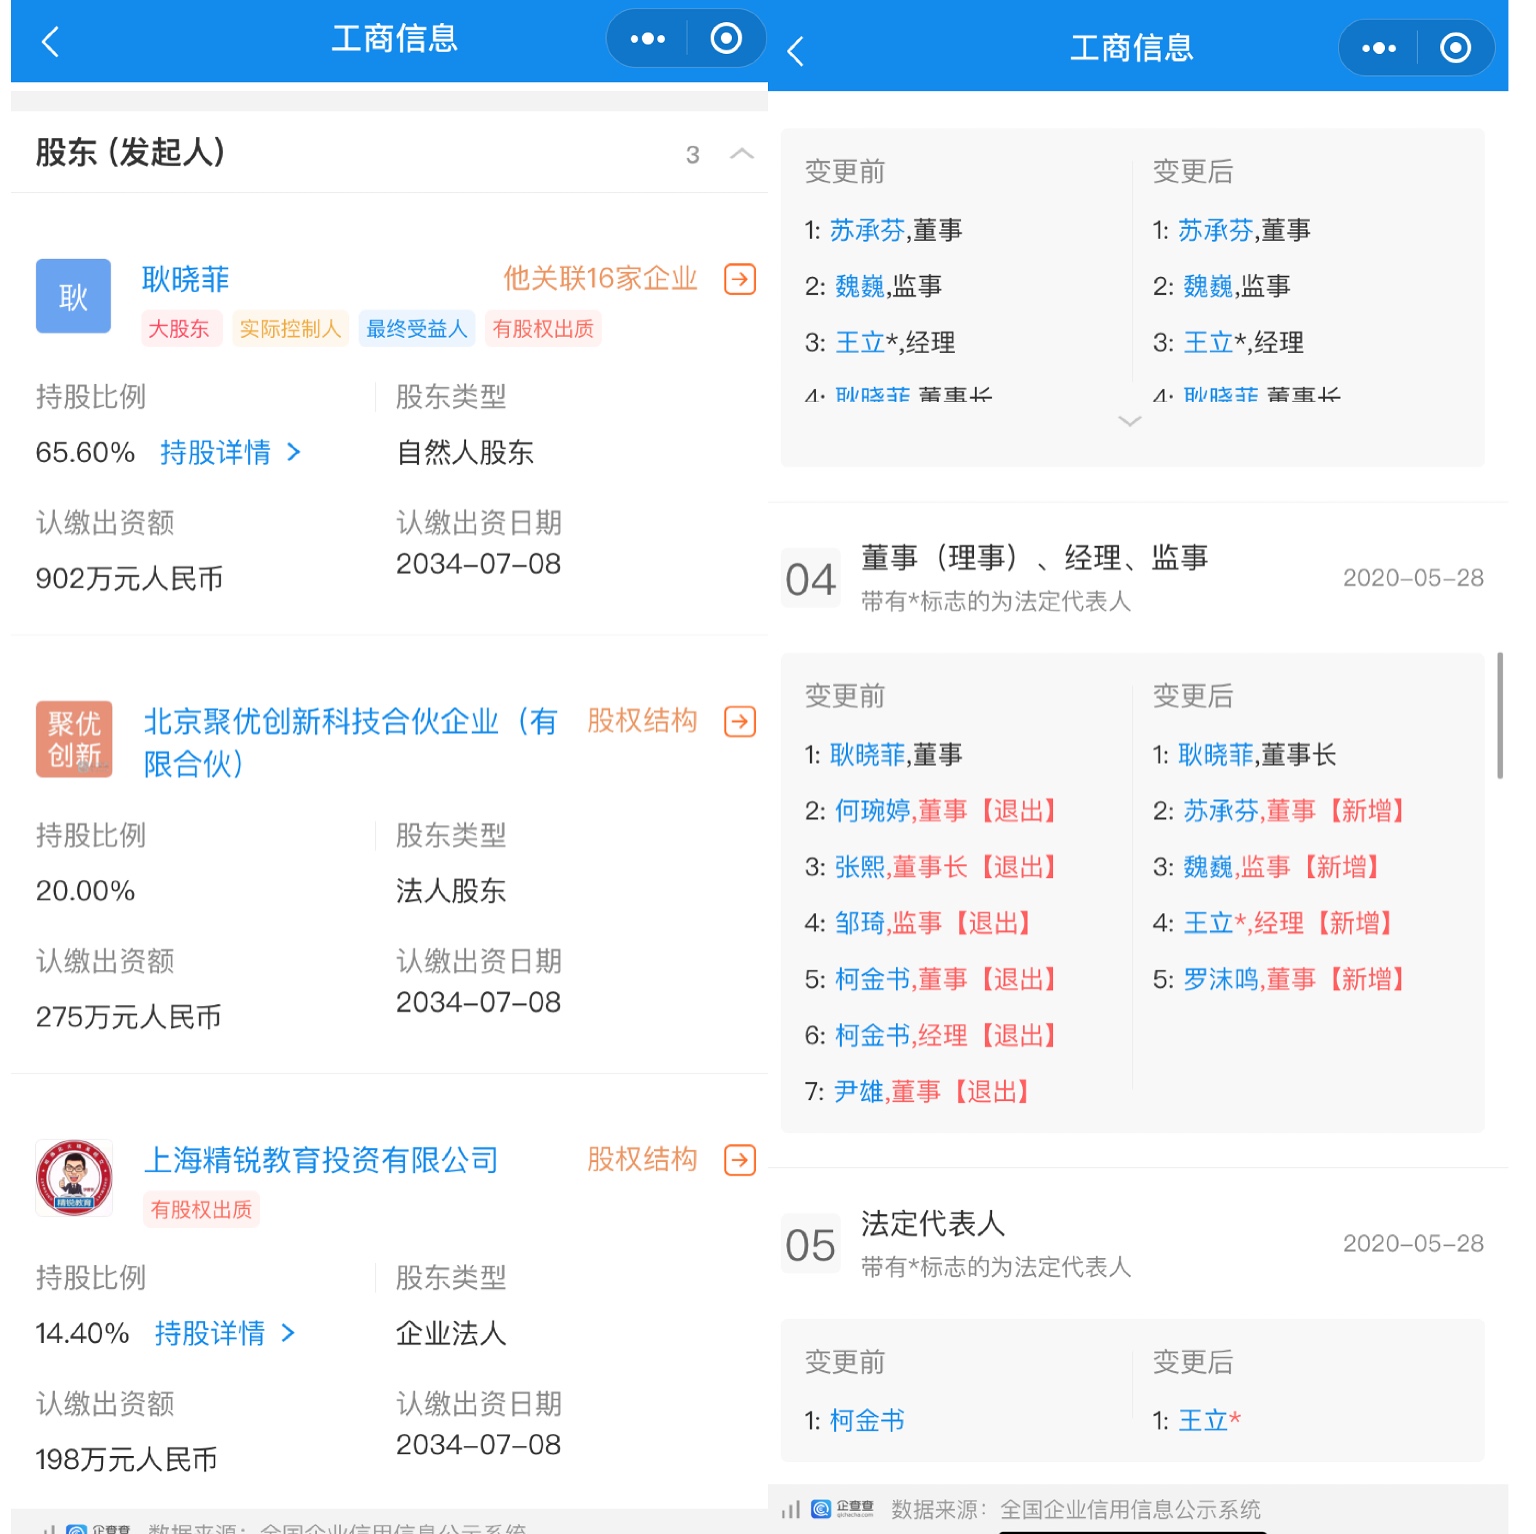Open 他关联16家企业 link

pyautogui.click(x=600, y=279)
